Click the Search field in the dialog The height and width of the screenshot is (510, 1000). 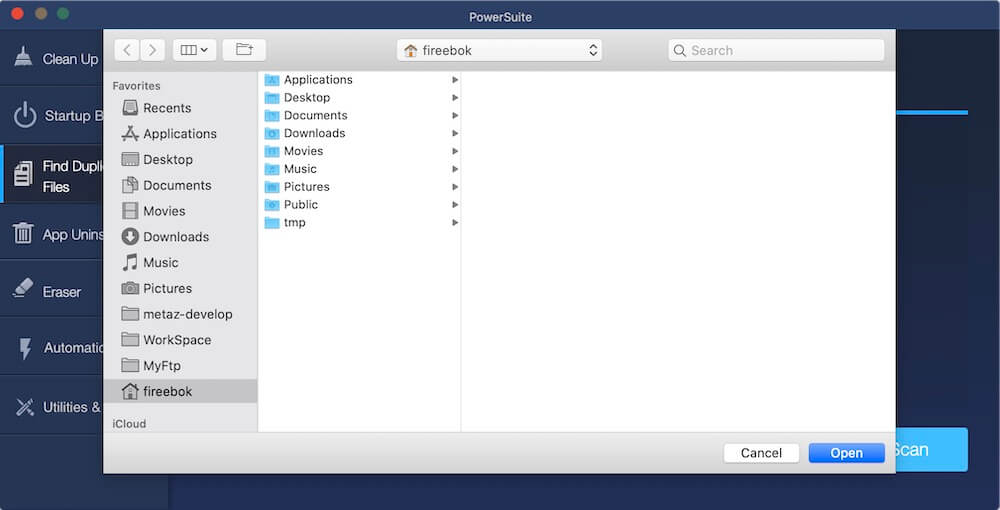[x=776, y=50]
